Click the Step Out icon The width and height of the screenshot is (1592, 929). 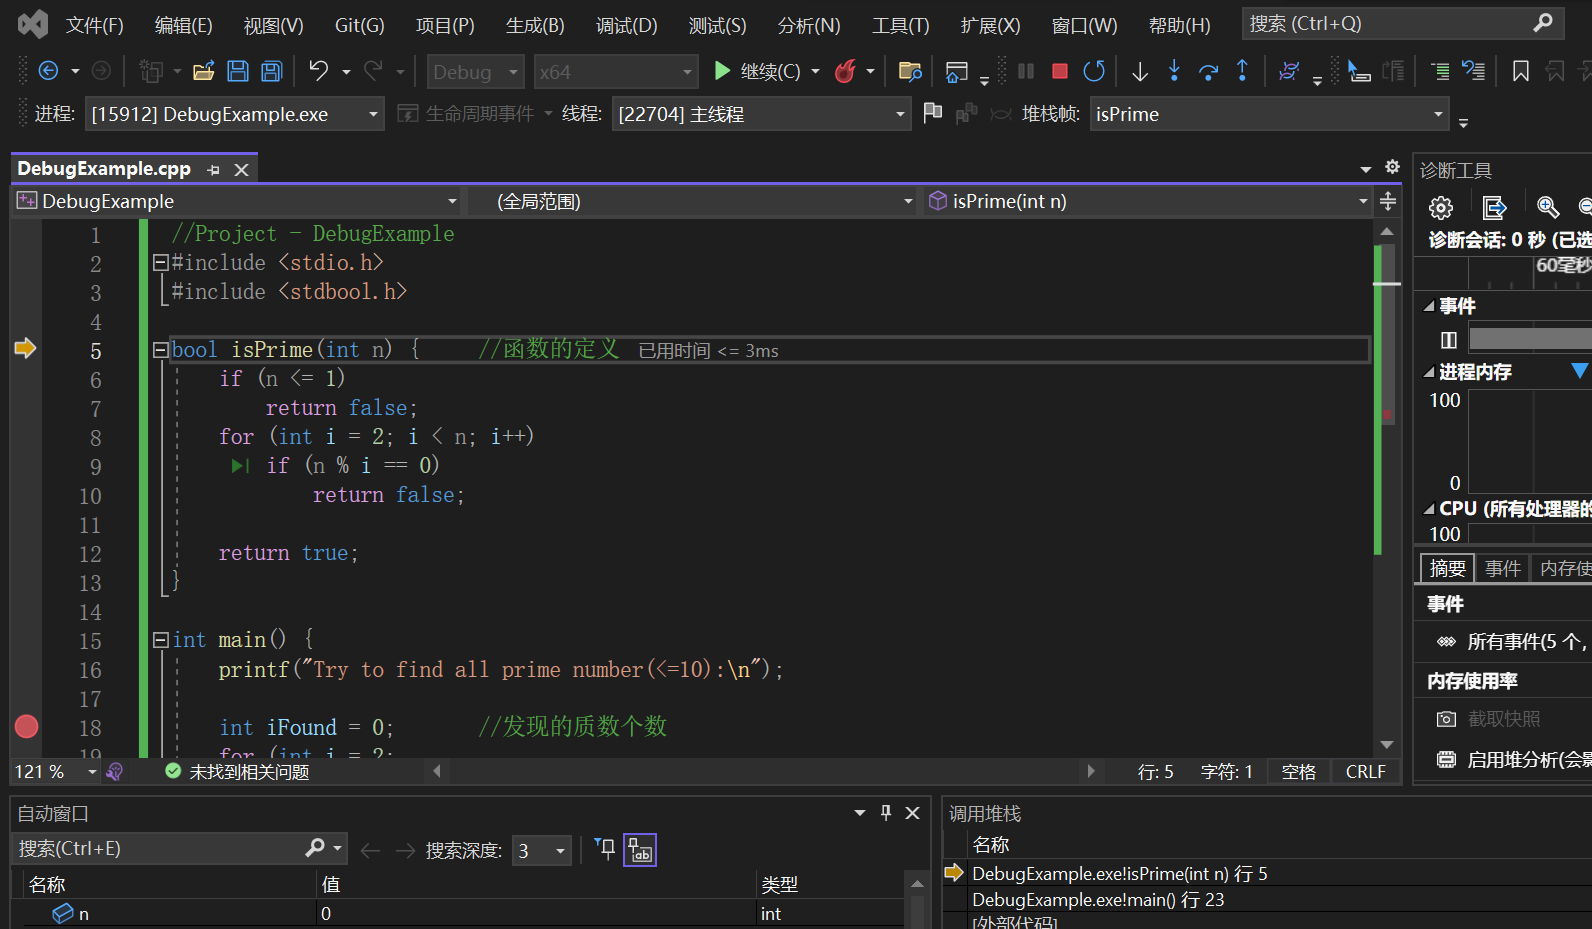[x=1242, y=71]
